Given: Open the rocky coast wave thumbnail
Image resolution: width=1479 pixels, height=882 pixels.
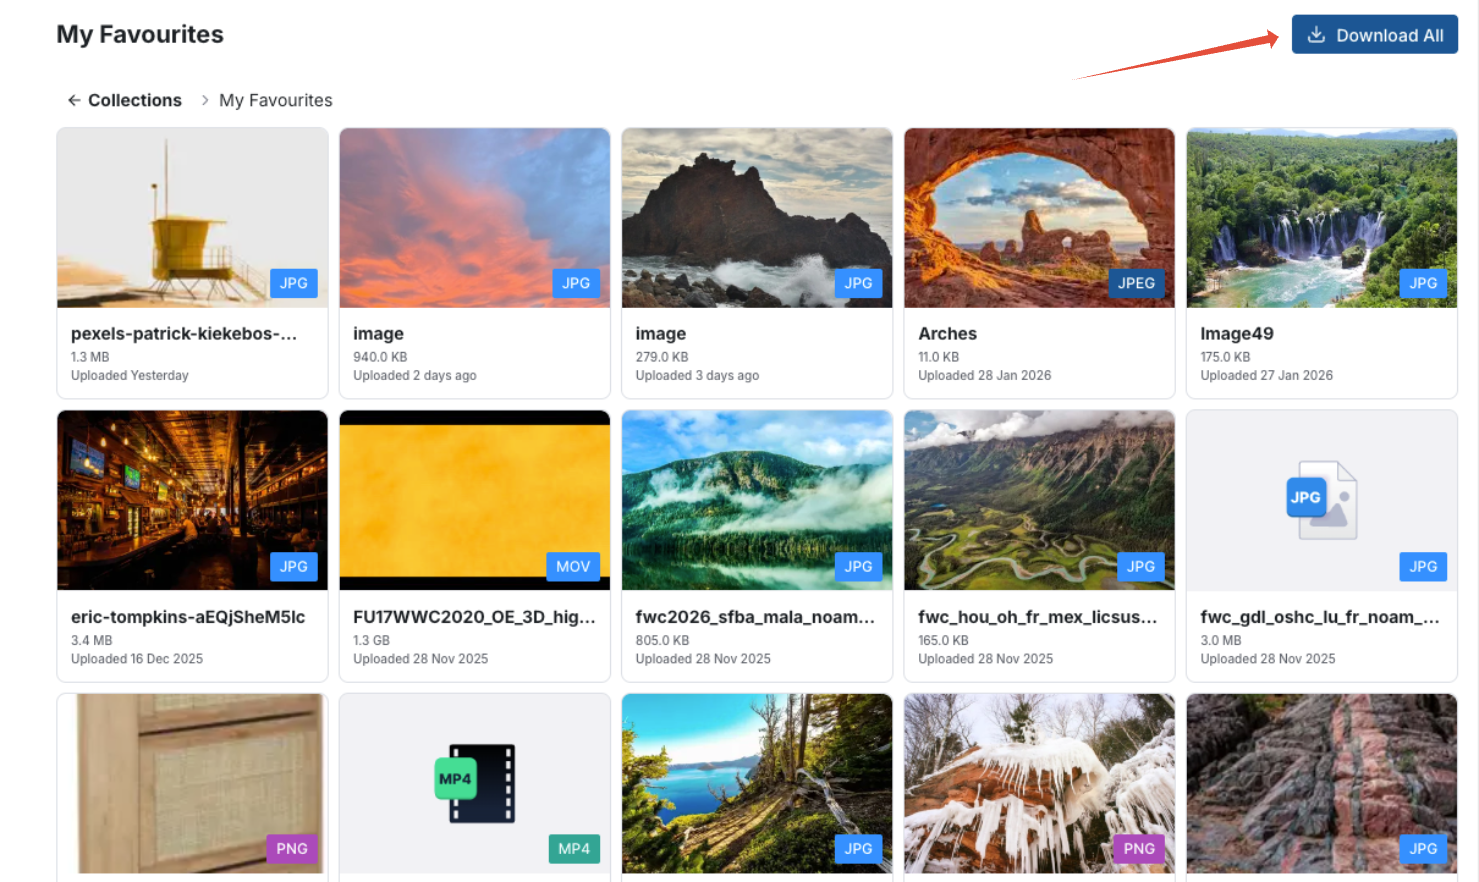Looking at the screenshot, I should click(x=757, y=218).
